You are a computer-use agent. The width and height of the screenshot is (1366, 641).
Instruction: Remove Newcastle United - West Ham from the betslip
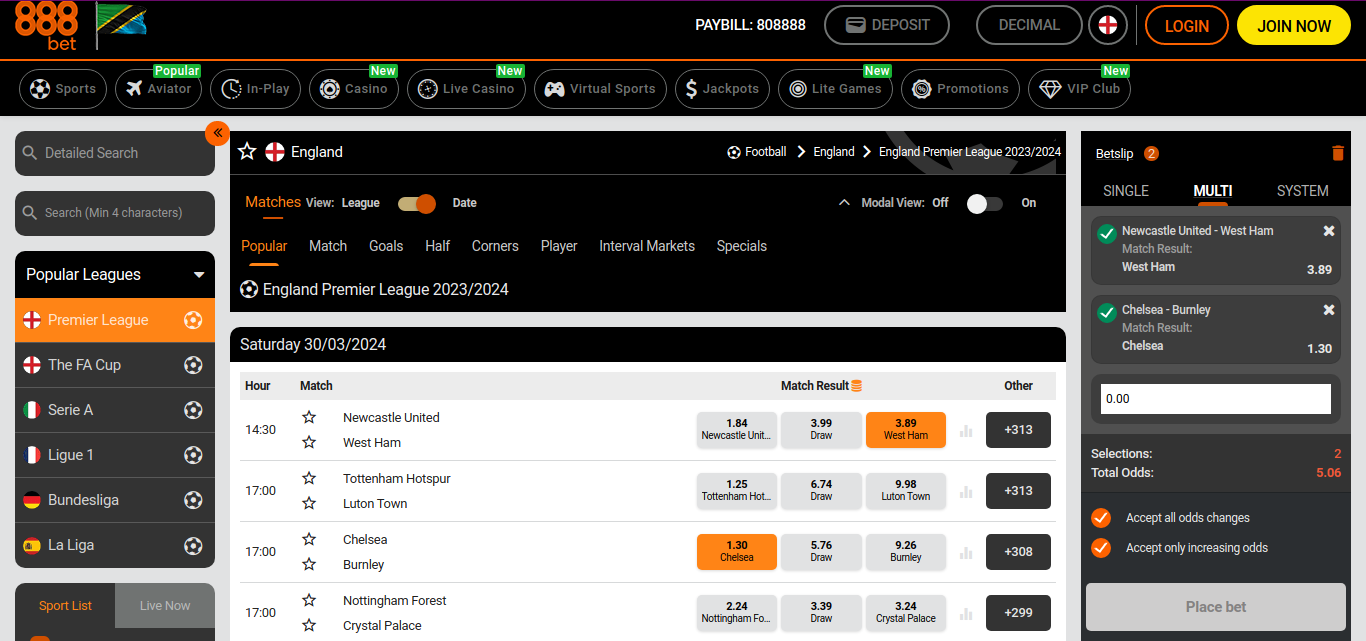(x=1329, y=231)
